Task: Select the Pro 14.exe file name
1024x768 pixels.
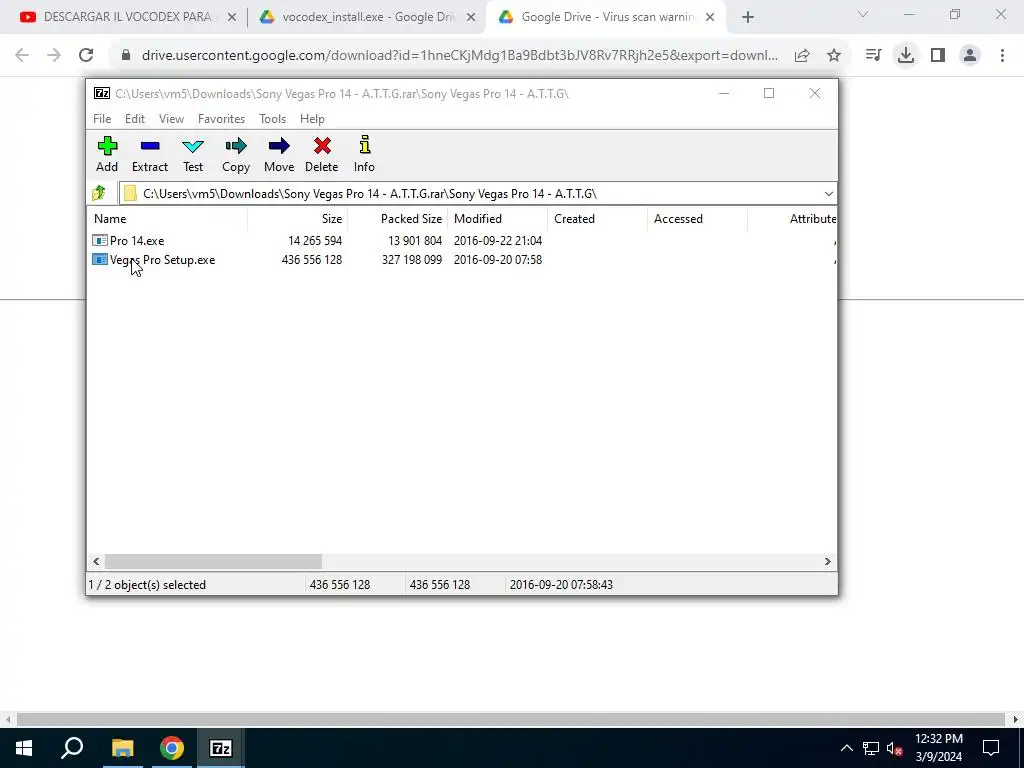Action: click(x=137, y=240)
